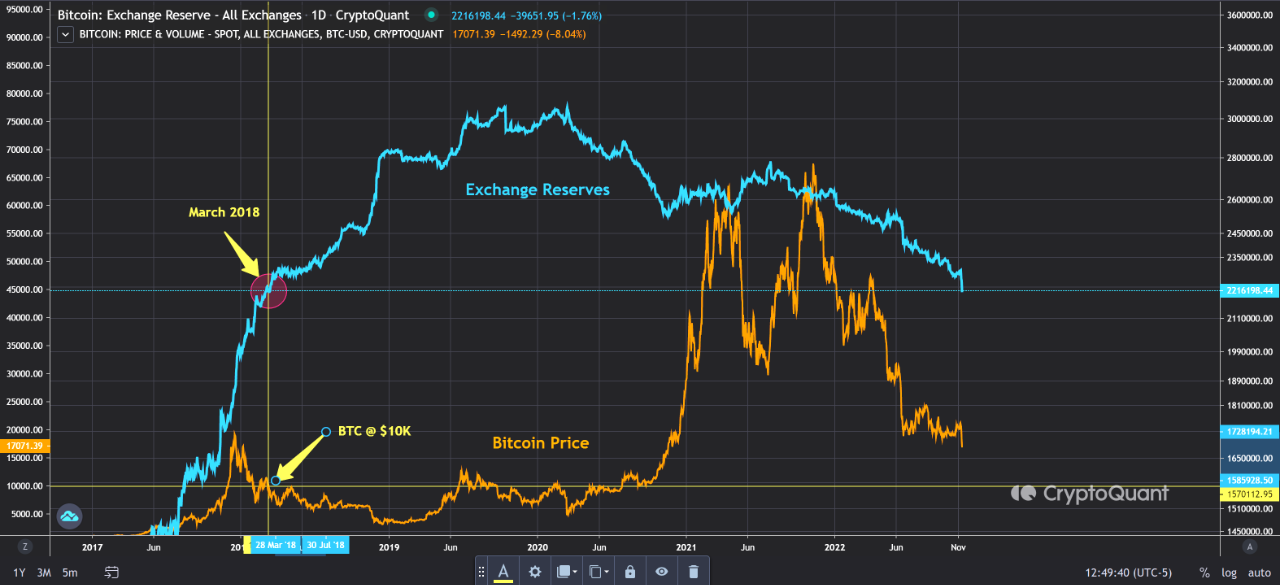
Task: Click 2020 on the time axis
Action: (537, 547)
